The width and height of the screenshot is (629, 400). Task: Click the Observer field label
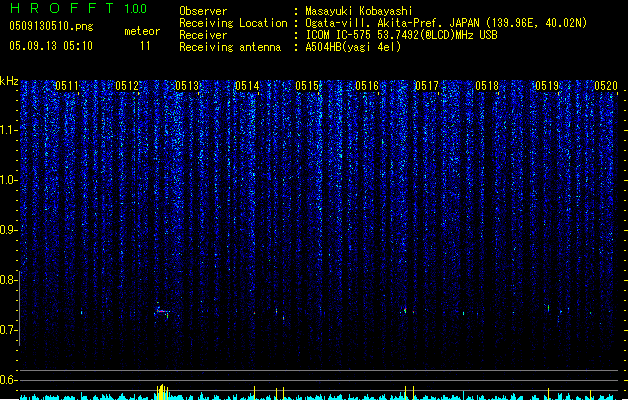coord(203,11)
